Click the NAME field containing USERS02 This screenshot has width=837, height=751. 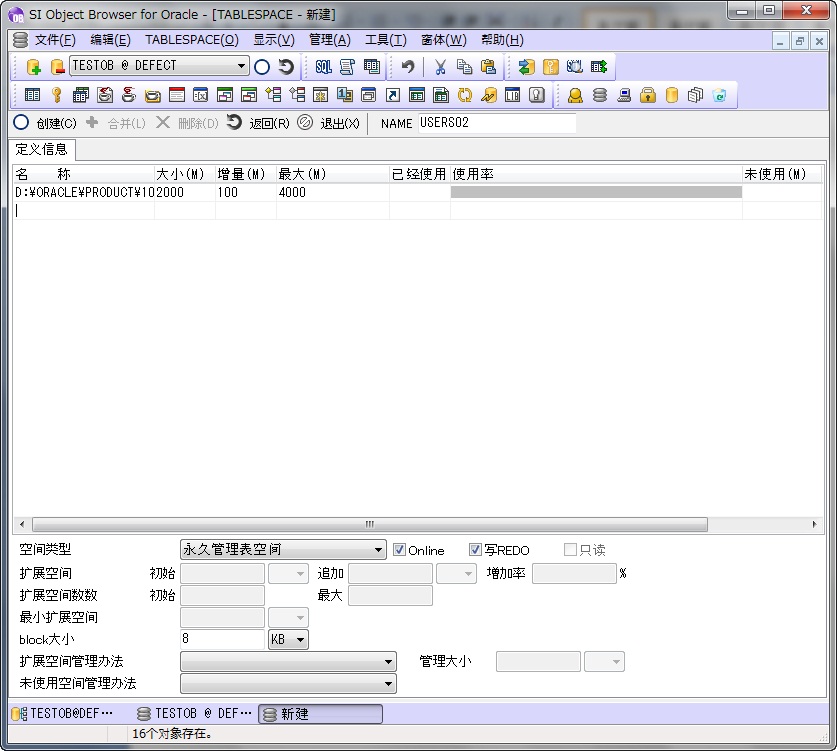click(x=497, y=123)
